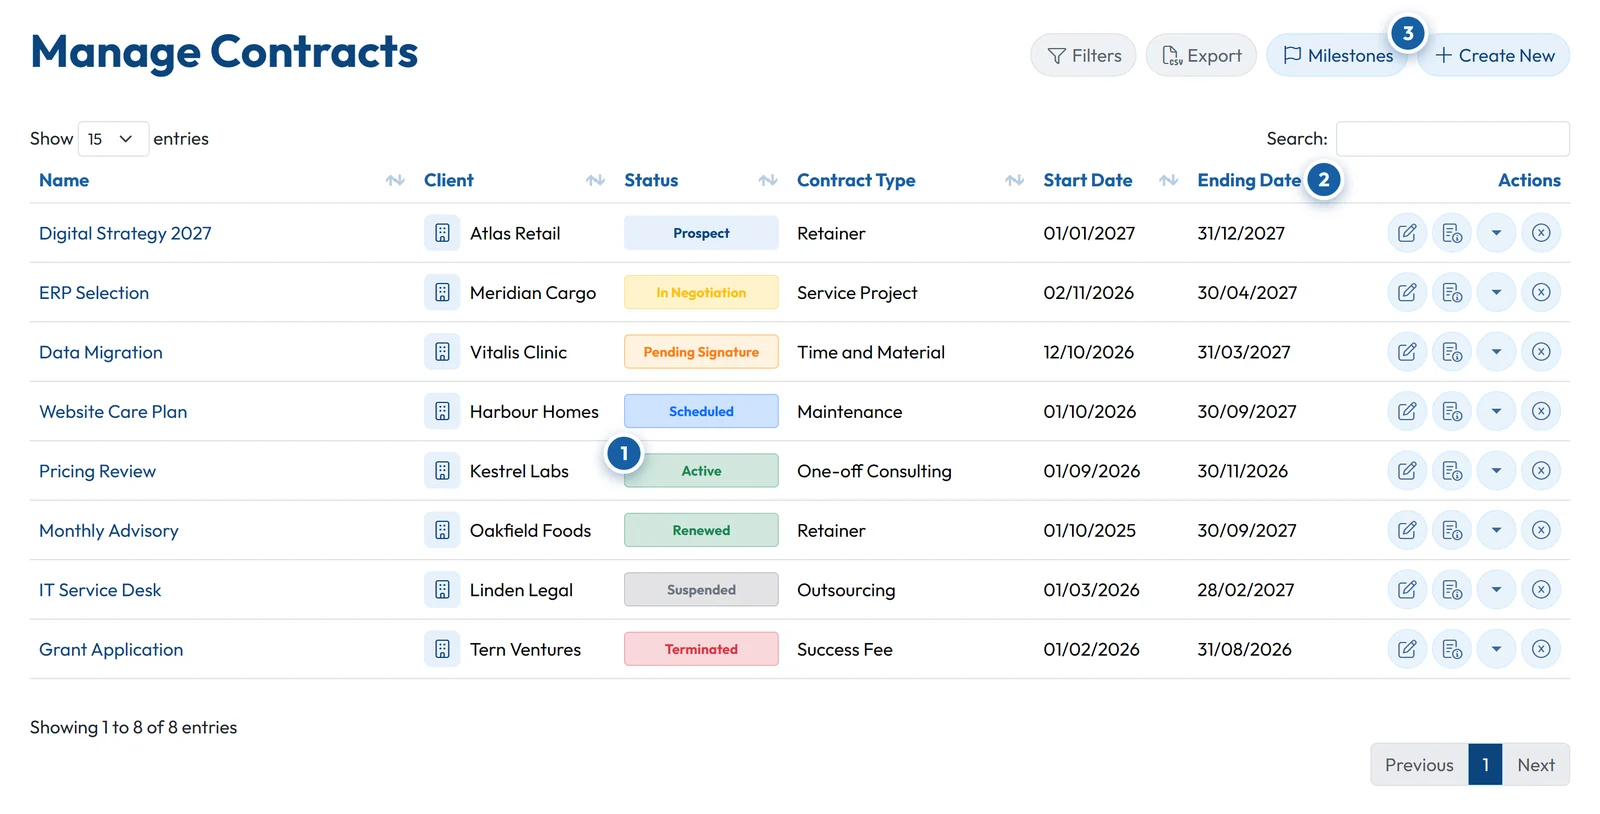Image resolution: width=1600 pixels, height=814 pixels.
Task: Edit the Website Care Plan contract
Action: 1406,411
